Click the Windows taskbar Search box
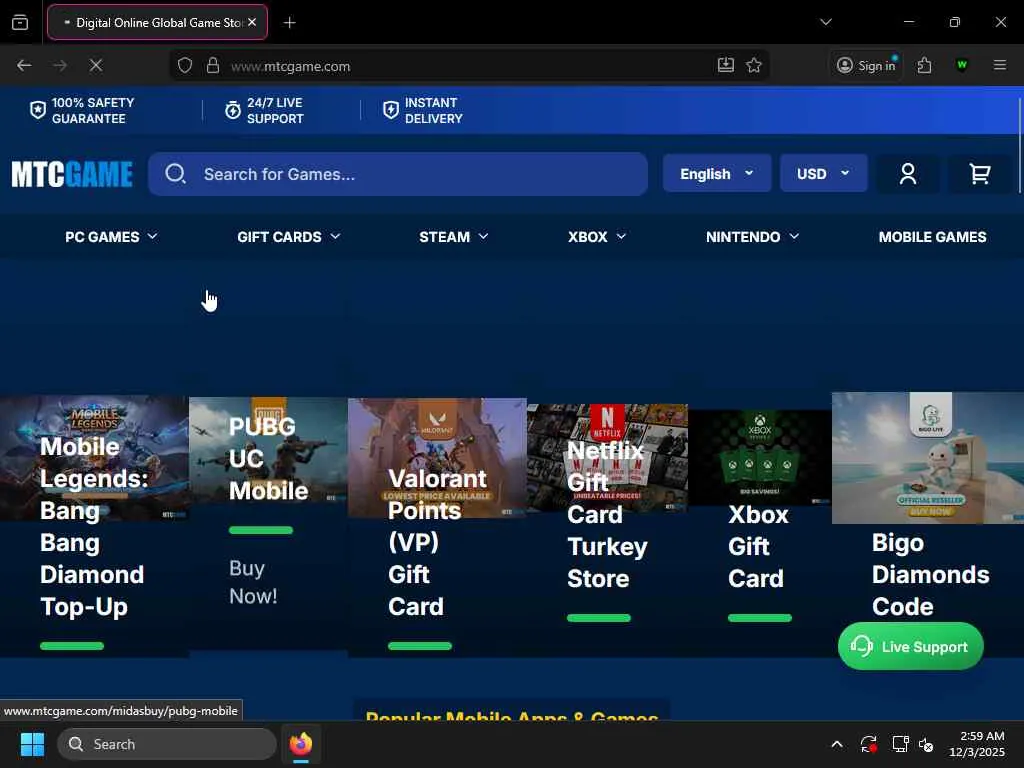This screenshot has width=1024, height=768. tap(167, 744)
